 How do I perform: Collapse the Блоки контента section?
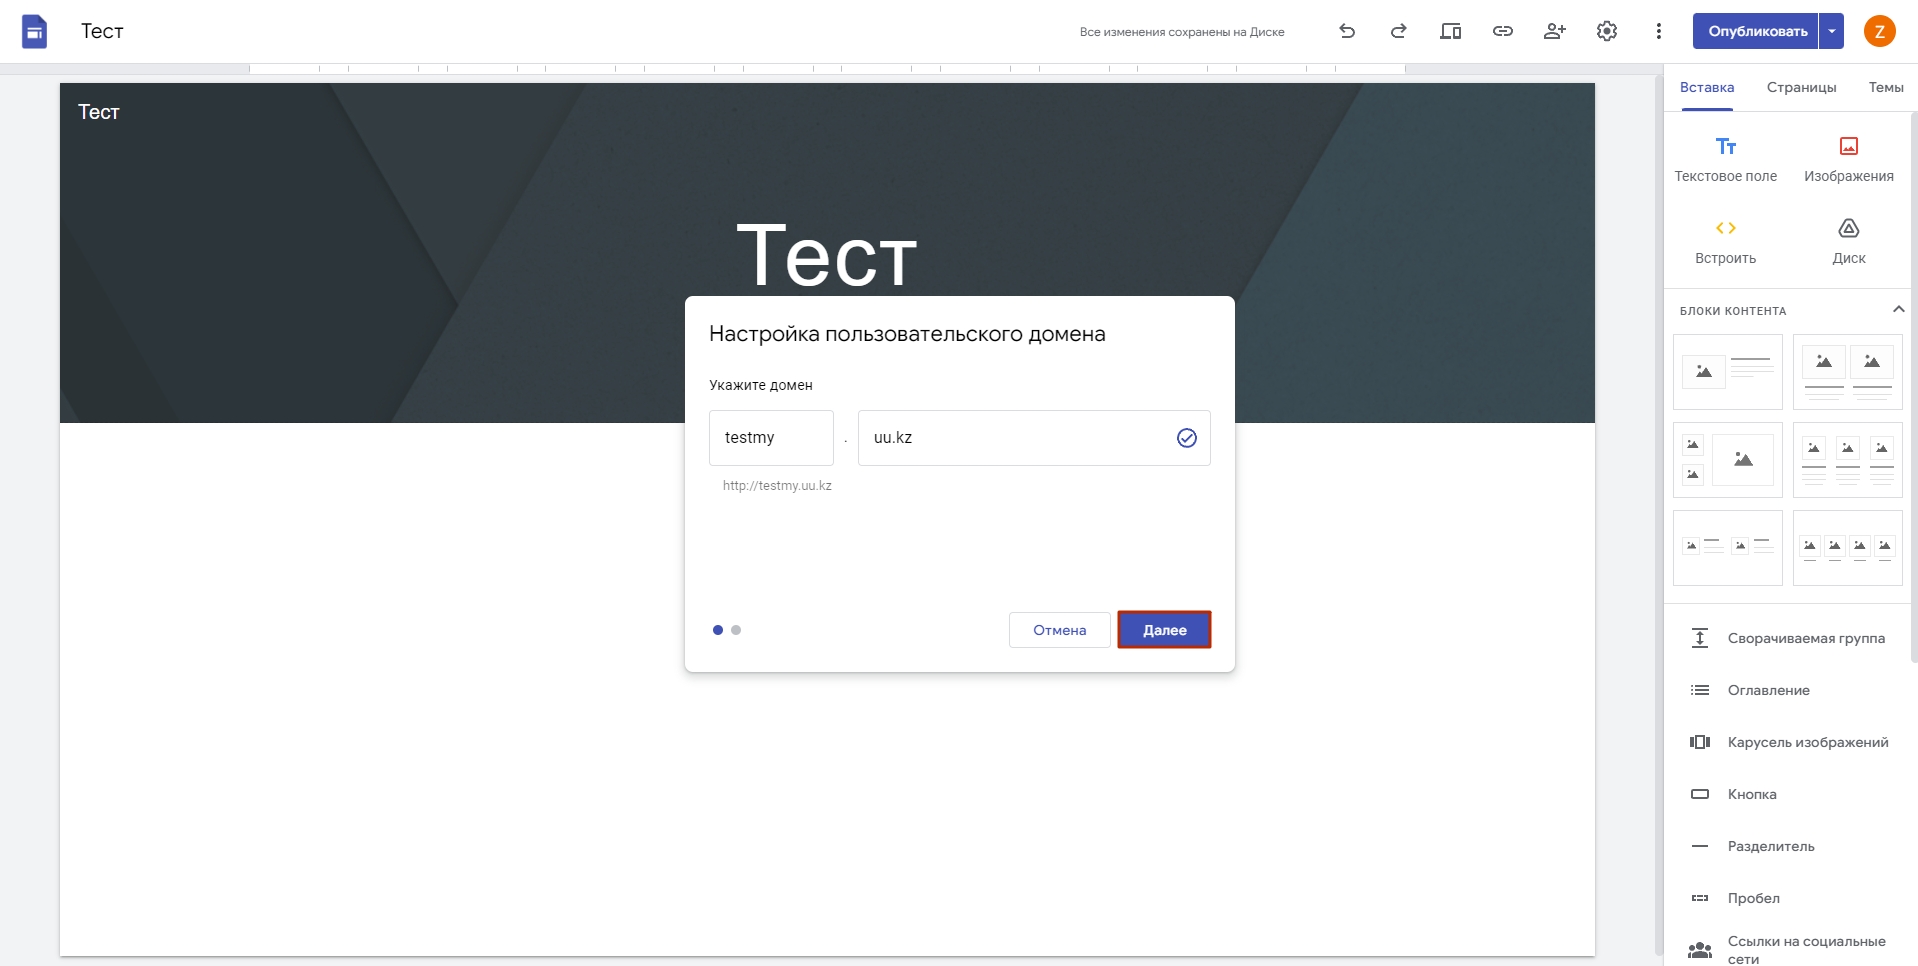click(1898, 310)
